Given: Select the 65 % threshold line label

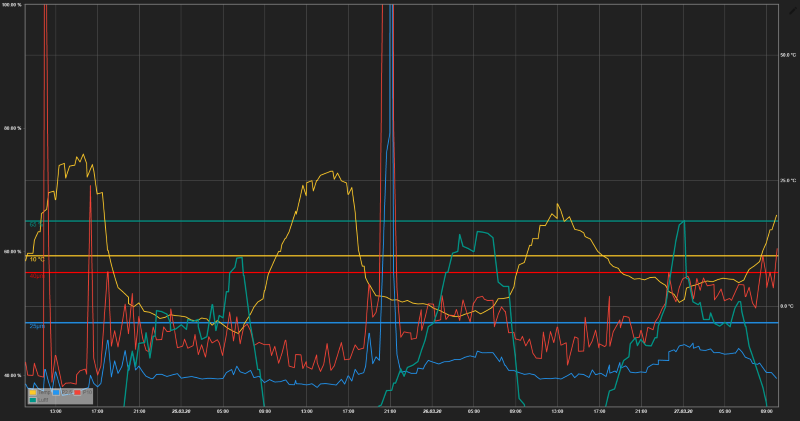Looking at the screenshot, I should (x=36, y=225).
